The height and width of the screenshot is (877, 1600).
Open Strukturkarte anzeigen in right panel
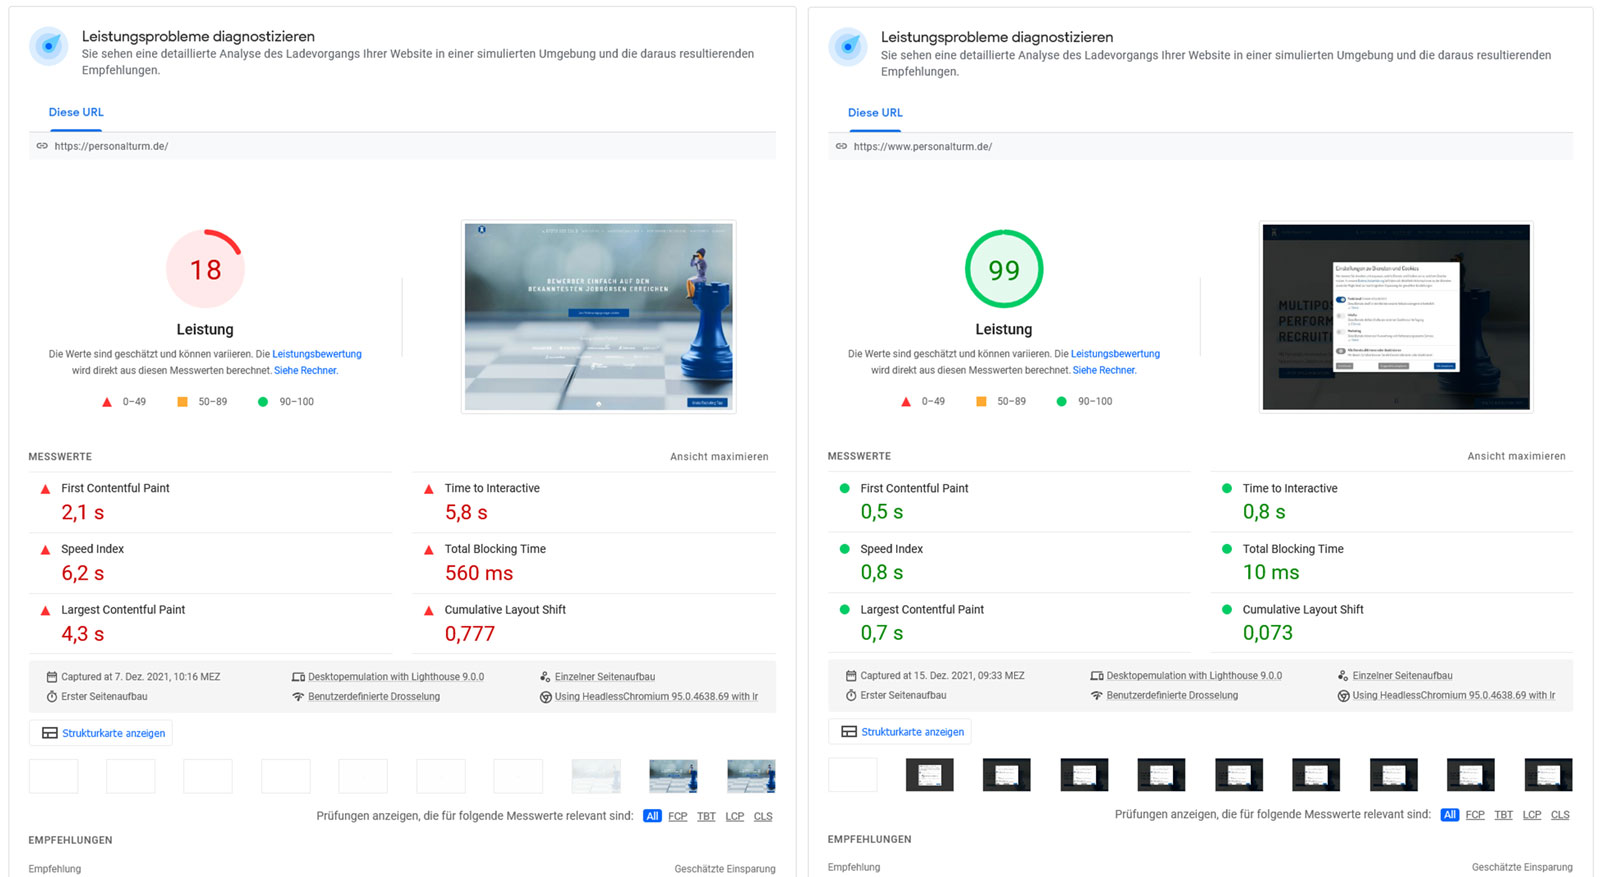(900, 732)
